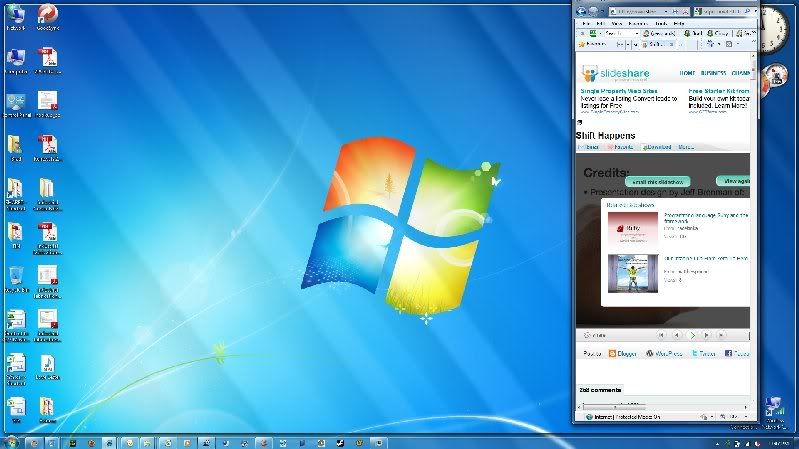Click the analog clock gadget

(x=773, y=30)
